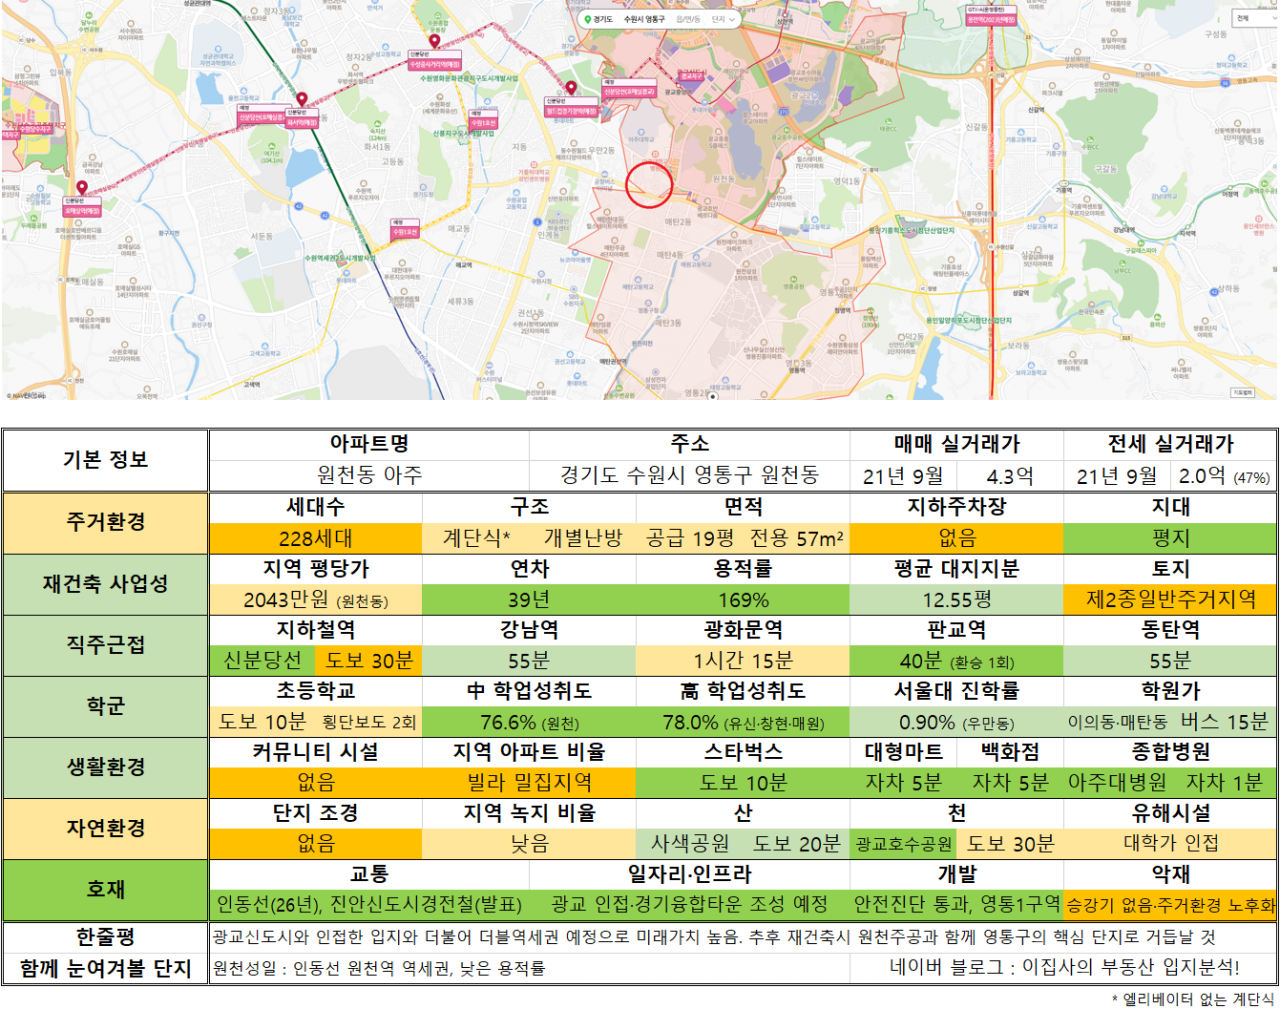Click the 엘리베이터 없는 계단식 footnote

pos(1192,999)
